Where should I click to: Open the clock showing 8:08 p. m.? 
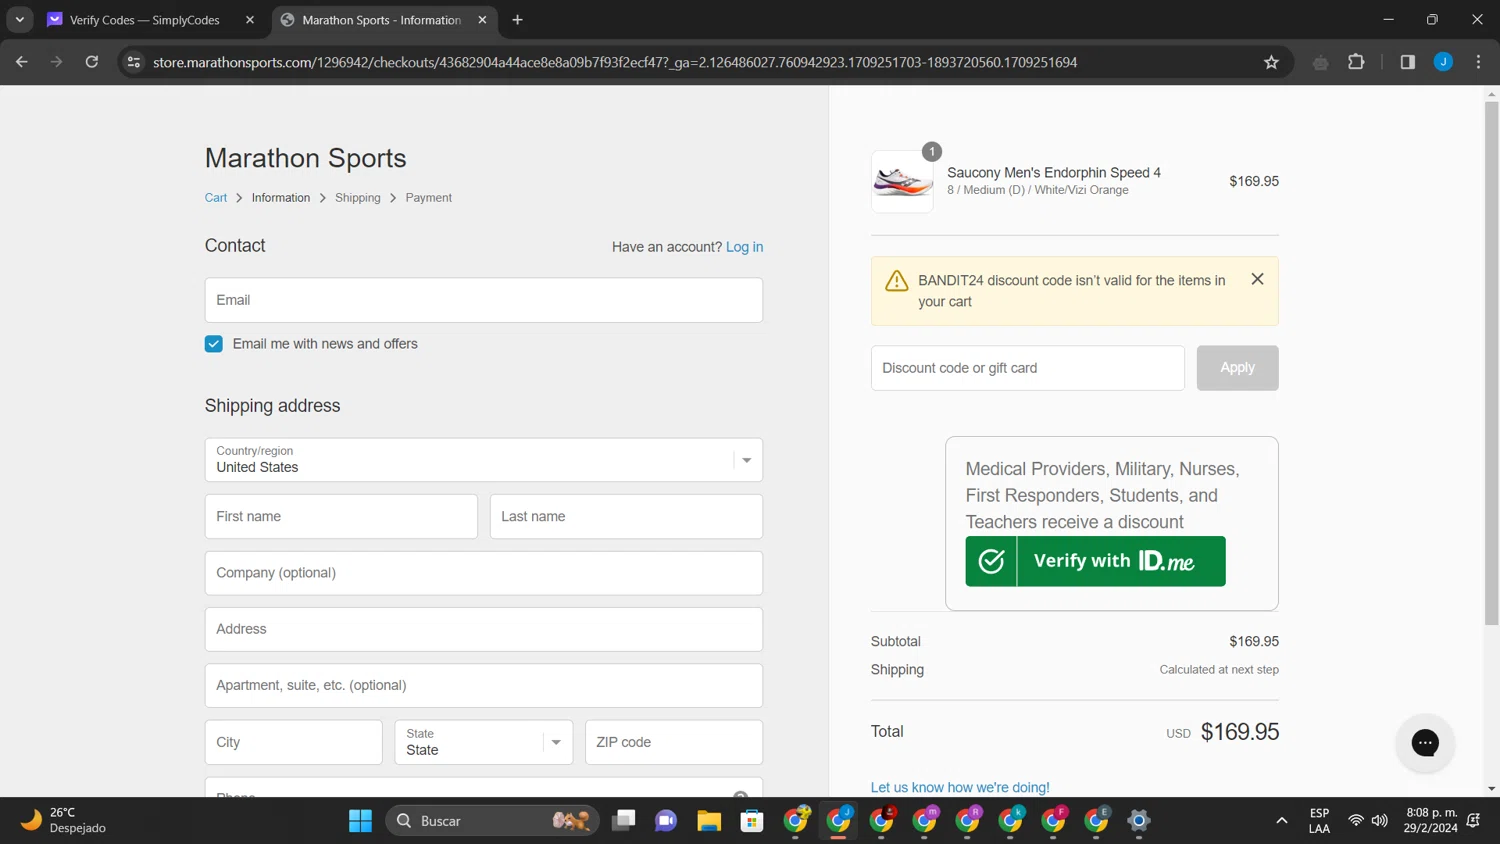pos(1430,821)
